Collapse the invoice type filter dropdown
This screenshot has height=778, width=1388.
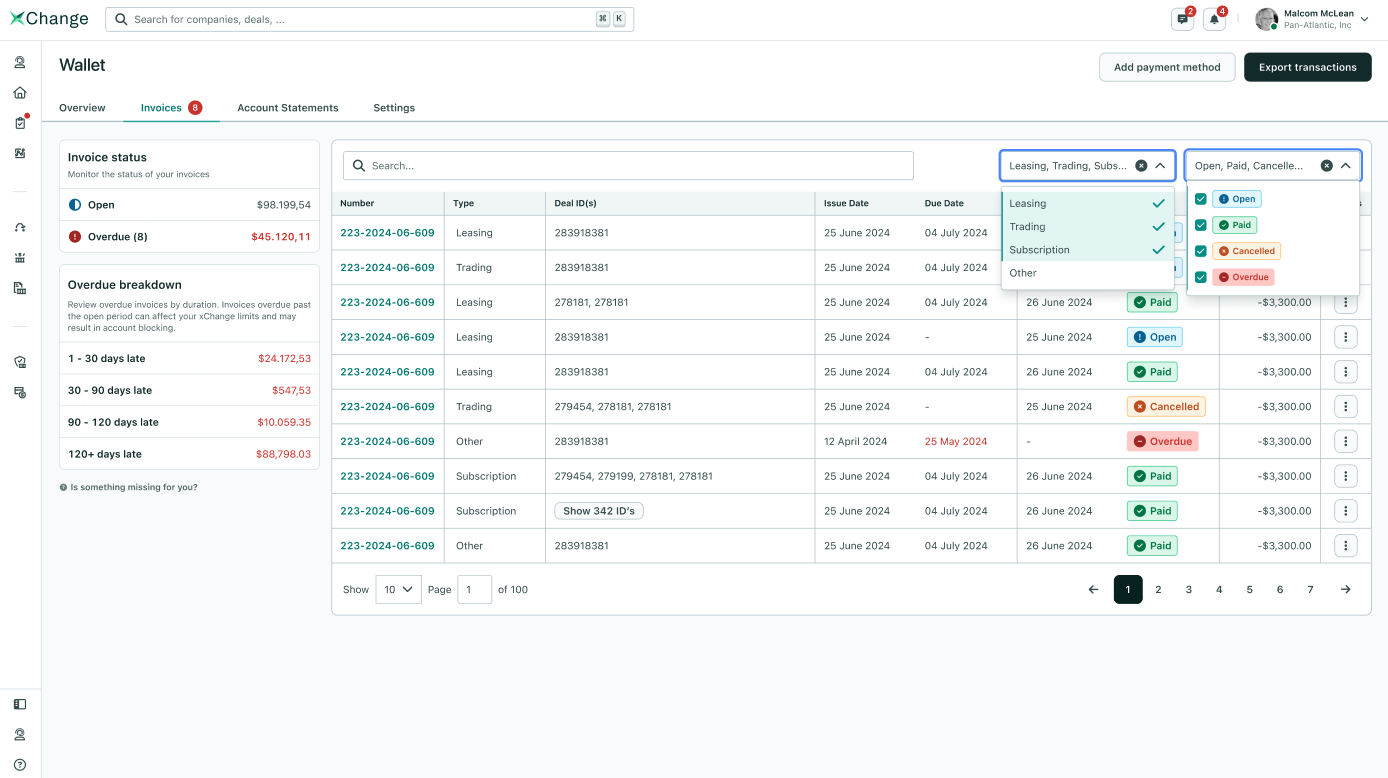(1160, 166)
